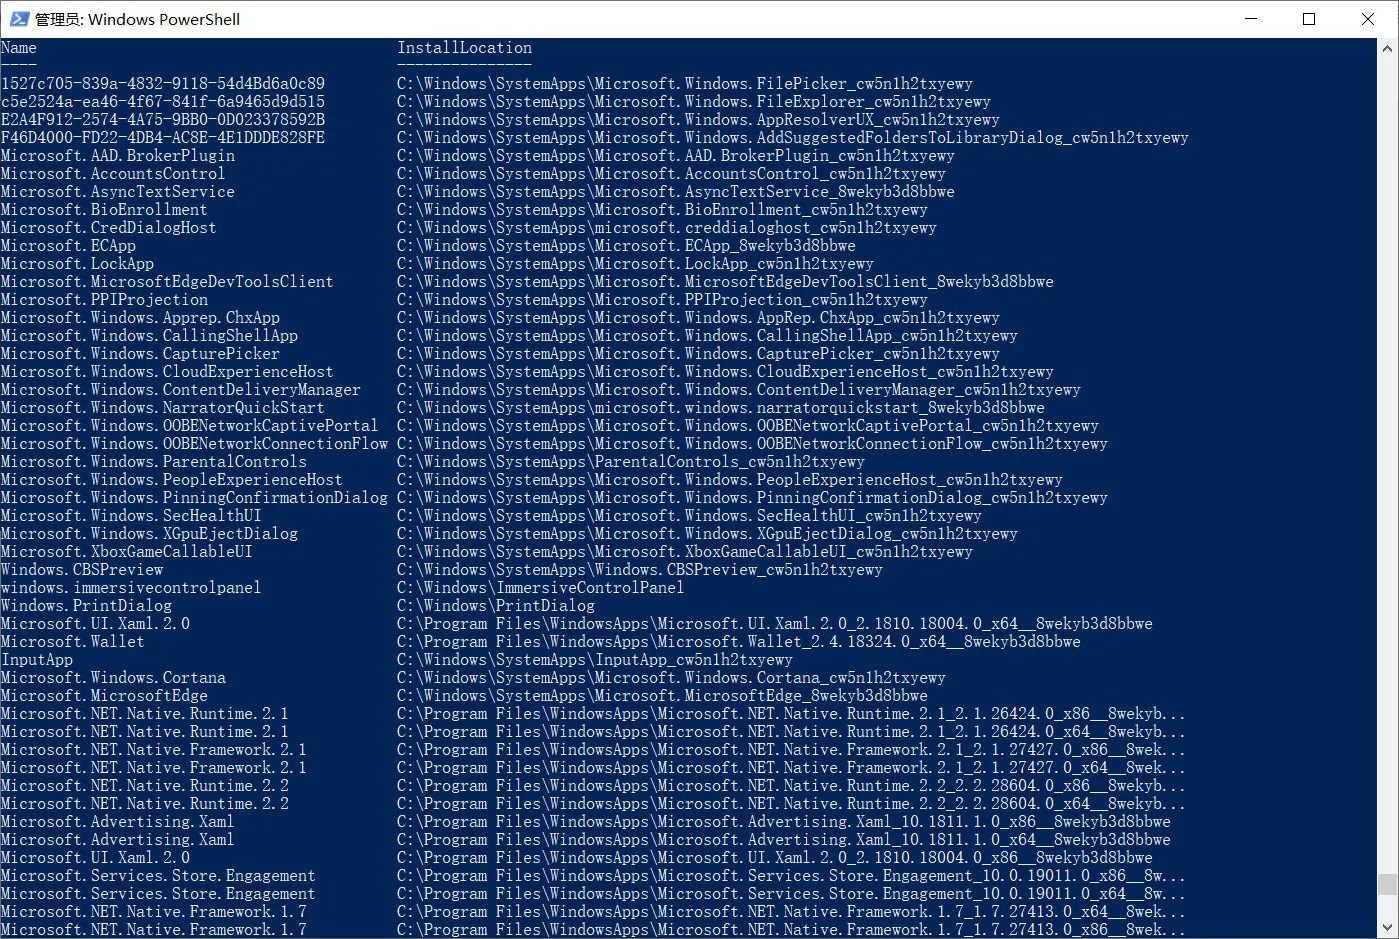This screenshot has height=939, width=1399.
Task: Click the Microsoft.MicrosoftEdge_8wekyb3d8bbwe install path
Action: click(663, 696)
